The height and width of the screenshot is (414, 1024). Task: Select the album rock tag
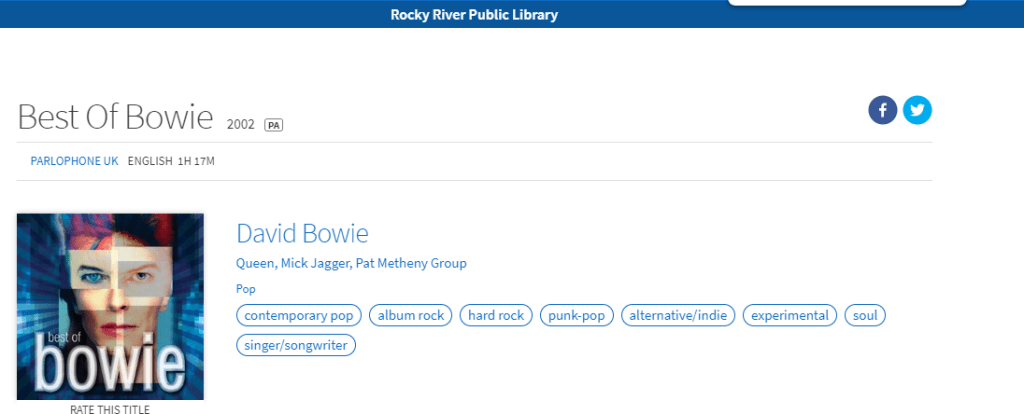click(411, 316)
